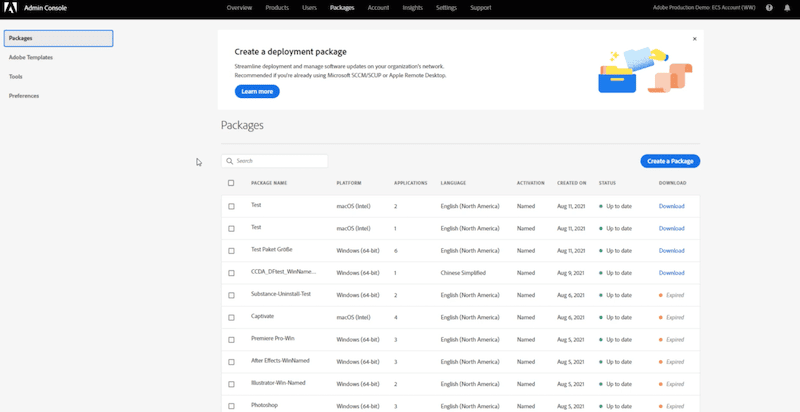800x412 pixels.
Task: Go to the Products tab
Action: 277,8
